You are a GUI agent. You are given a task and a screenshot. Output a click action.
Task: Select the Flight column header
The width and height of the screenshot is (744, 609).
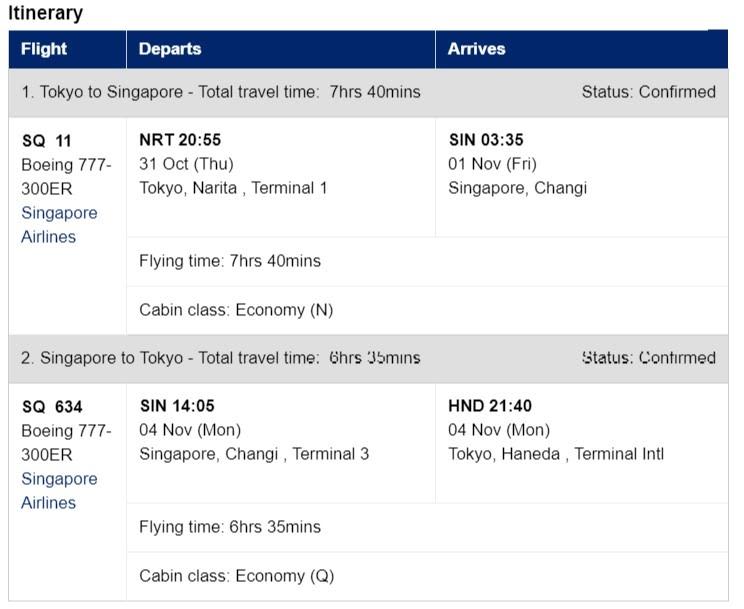67,49
